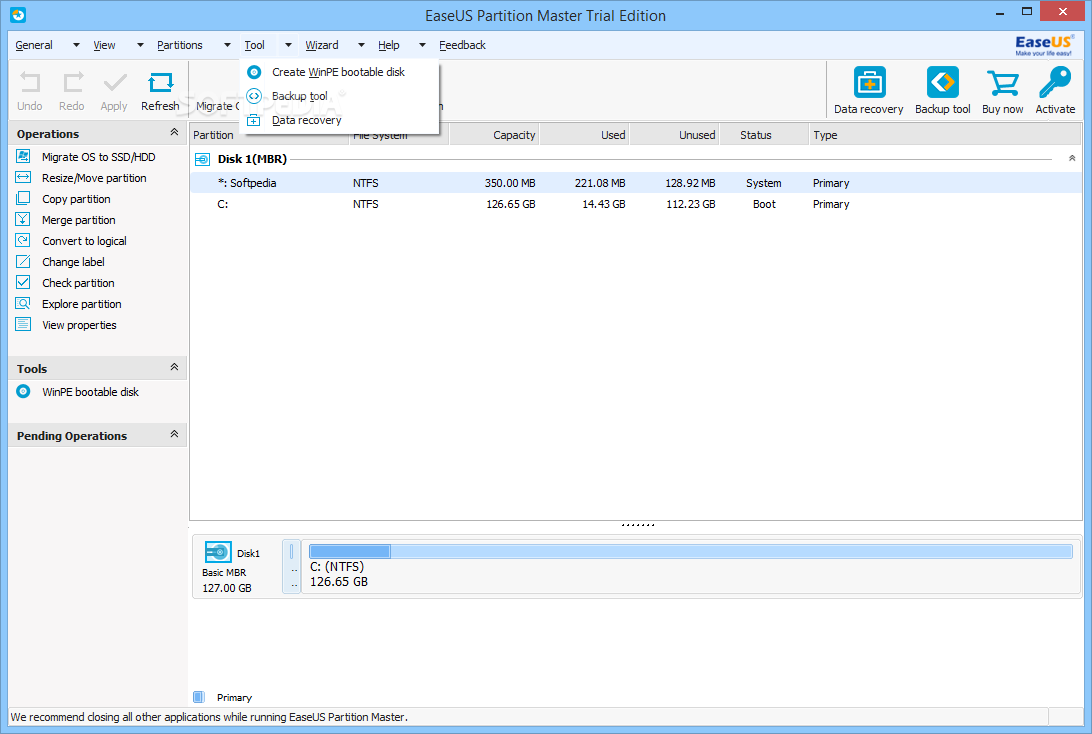Click Convert to logical operation
Screen dimensions: 1092x734
(x=84, y=241)
